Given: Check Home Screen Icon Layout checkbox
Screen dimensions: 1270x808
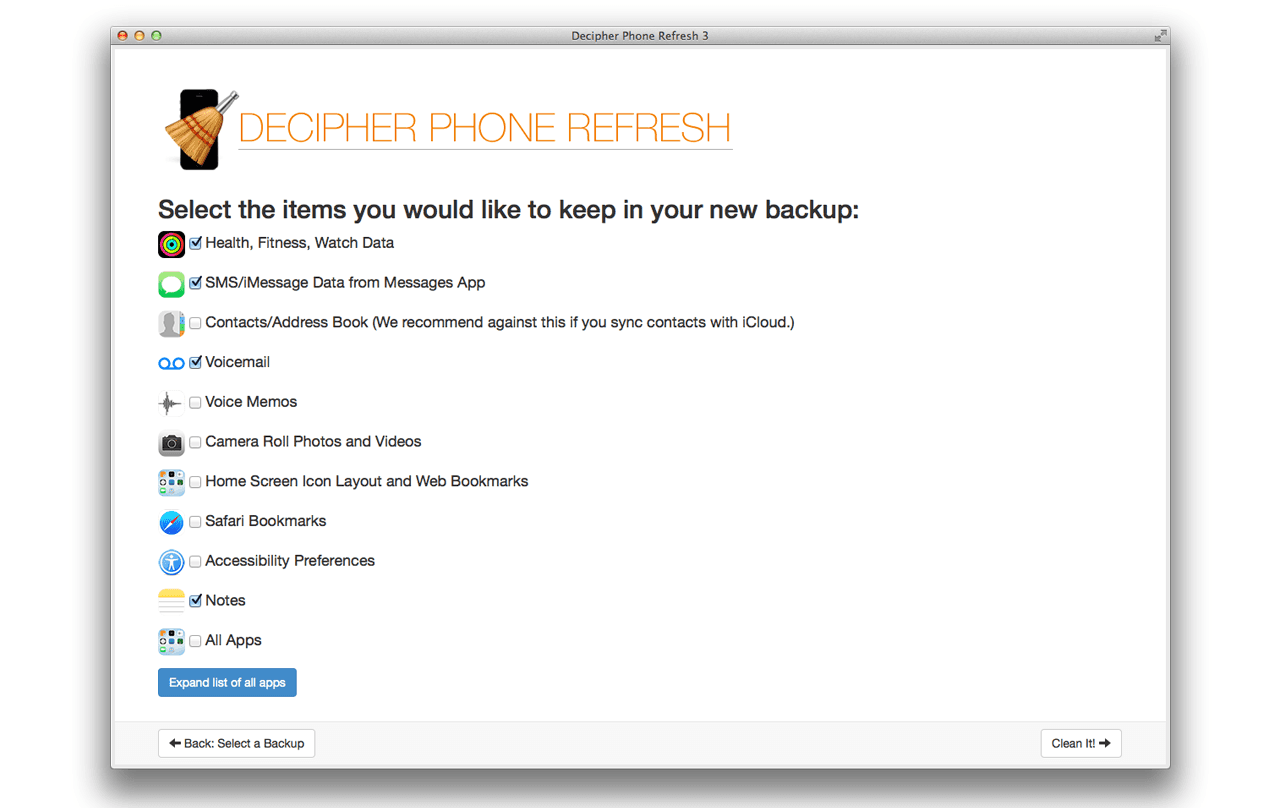Looking at the screenshot, I should (196, 482).
